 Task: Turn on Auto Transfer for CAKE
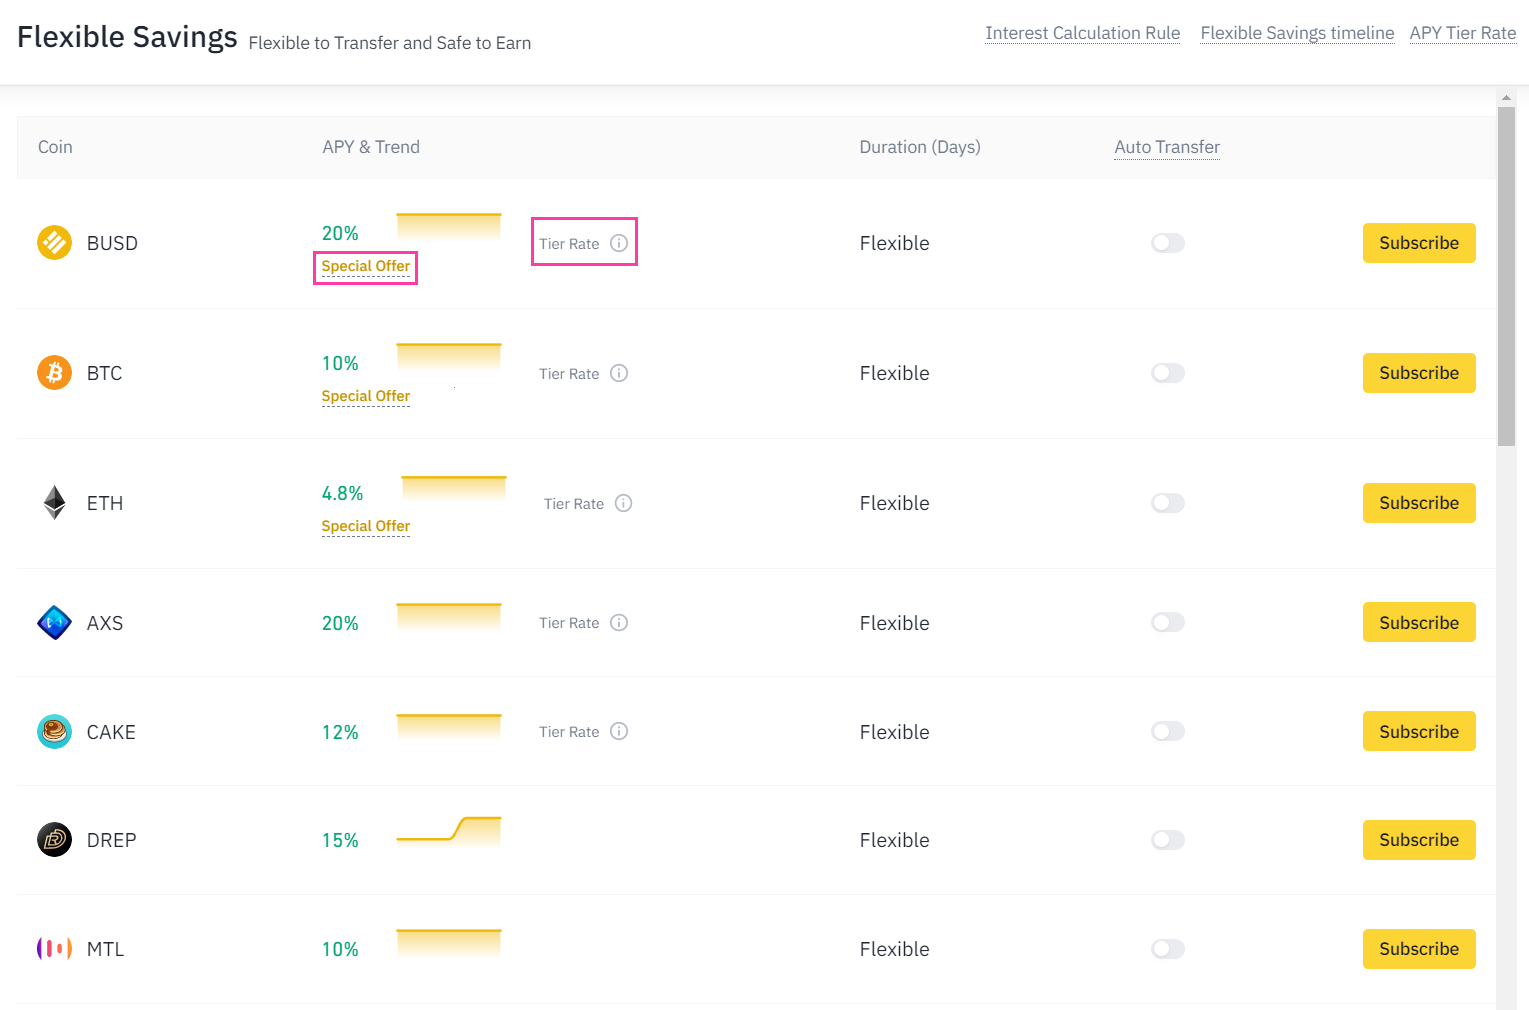1167,732
